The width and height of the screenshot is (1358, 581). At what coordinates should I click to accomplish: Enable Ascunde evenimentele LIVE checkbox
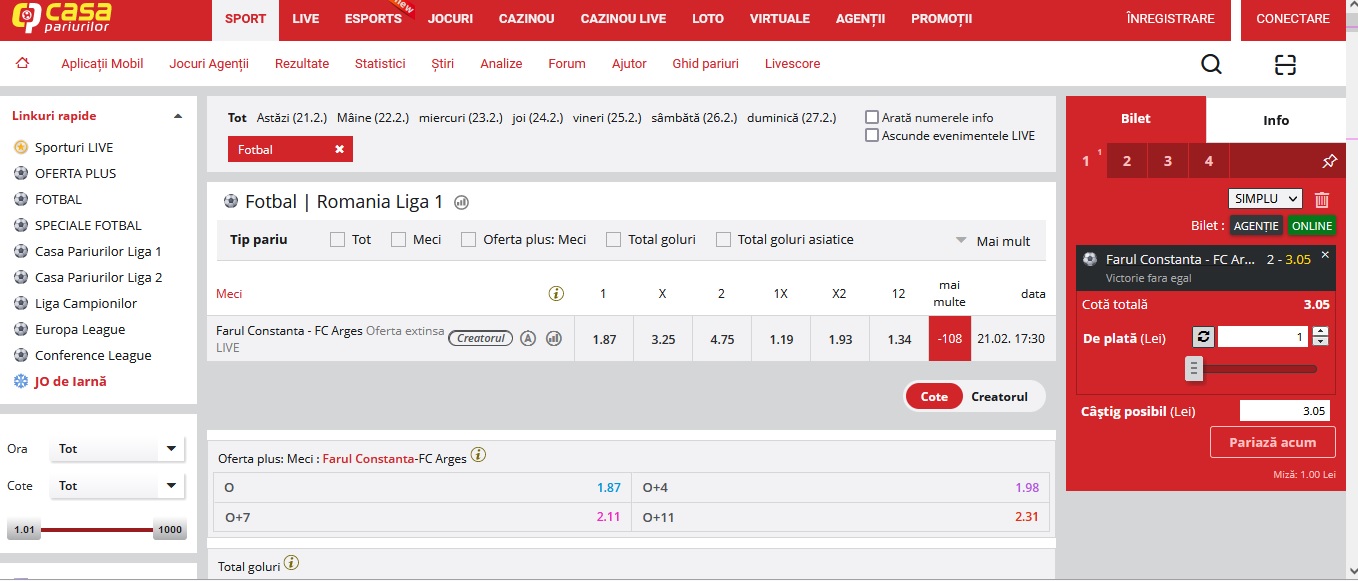[x=872, y=135]
